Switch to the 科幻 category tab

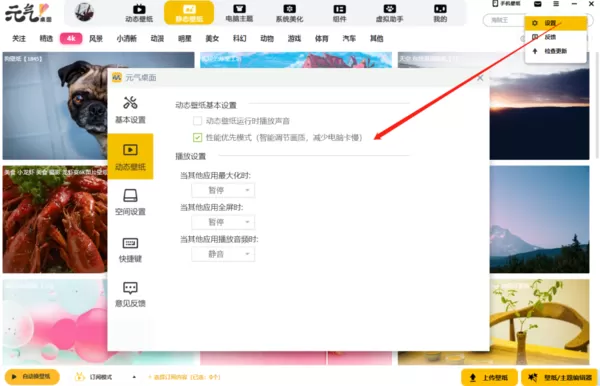(x=240, y=38)
